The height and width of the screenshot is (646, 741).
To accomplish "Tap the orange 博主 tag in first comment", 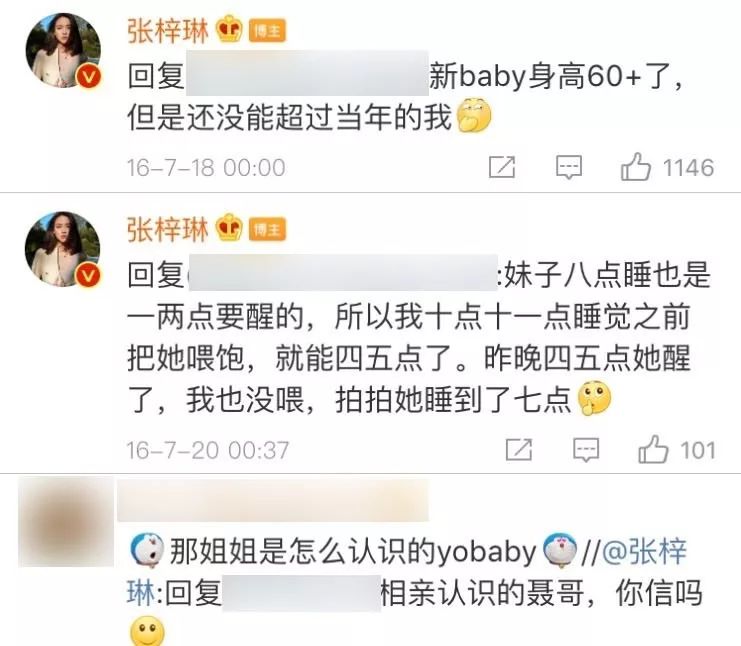I will coord(267,31).
